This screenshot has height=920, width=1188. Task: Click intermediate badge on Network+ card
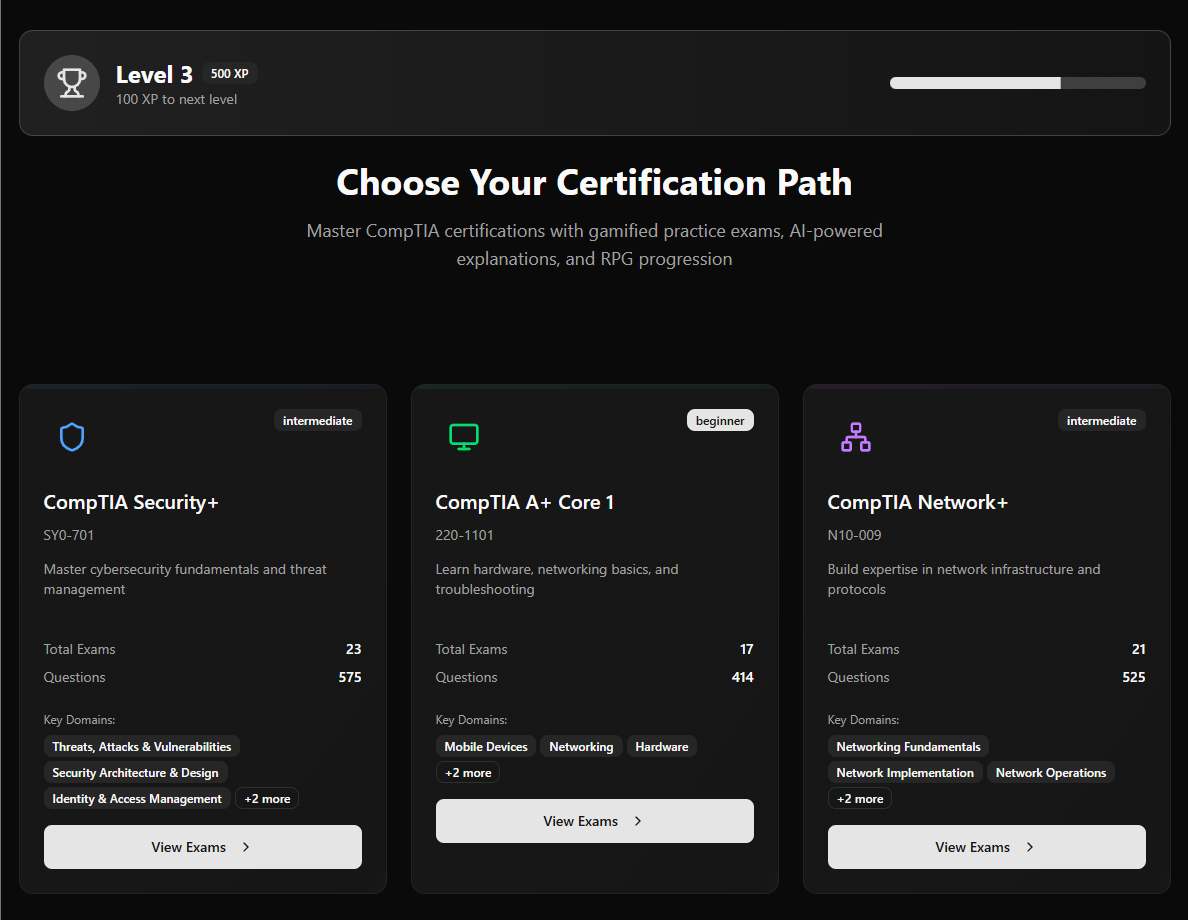coord(1101,421)
